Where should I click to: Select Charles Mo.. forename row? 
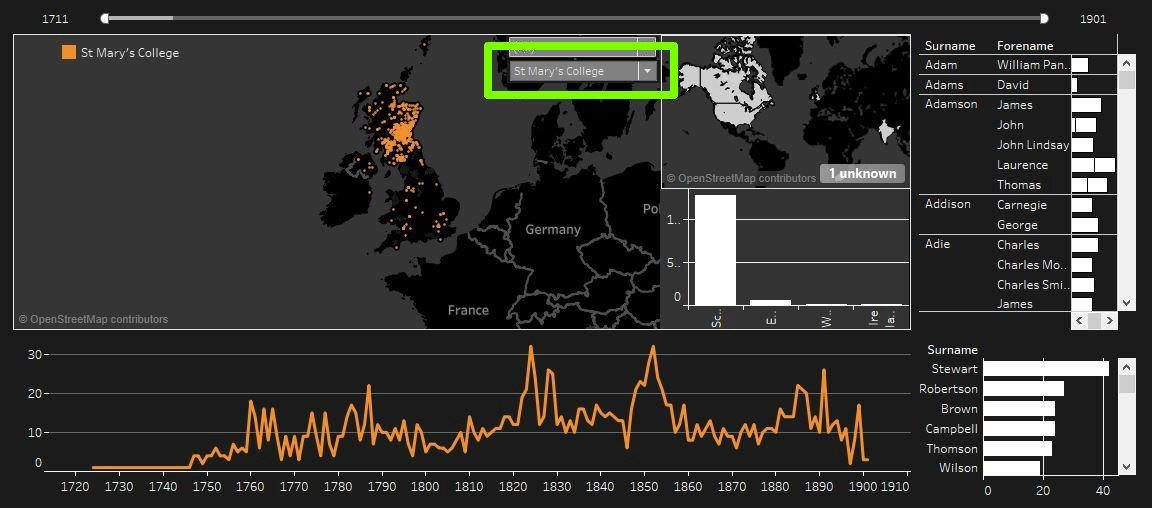pyautogui.click(x=1031, y=265)
